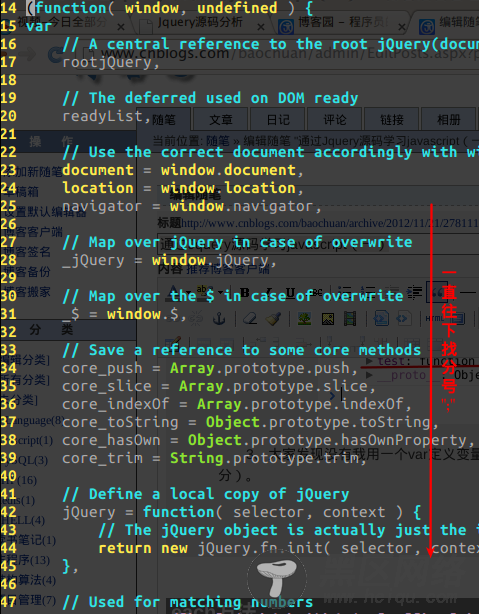Viewport: 479px width, 614px height.
Task: Open the 算法(4) category link
Action: point(29,580)
